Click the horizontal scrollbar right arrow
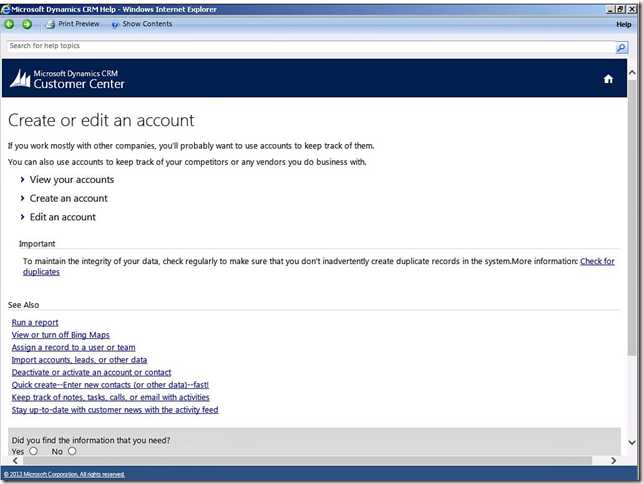 pyautogui.click(x=613, y=461)
